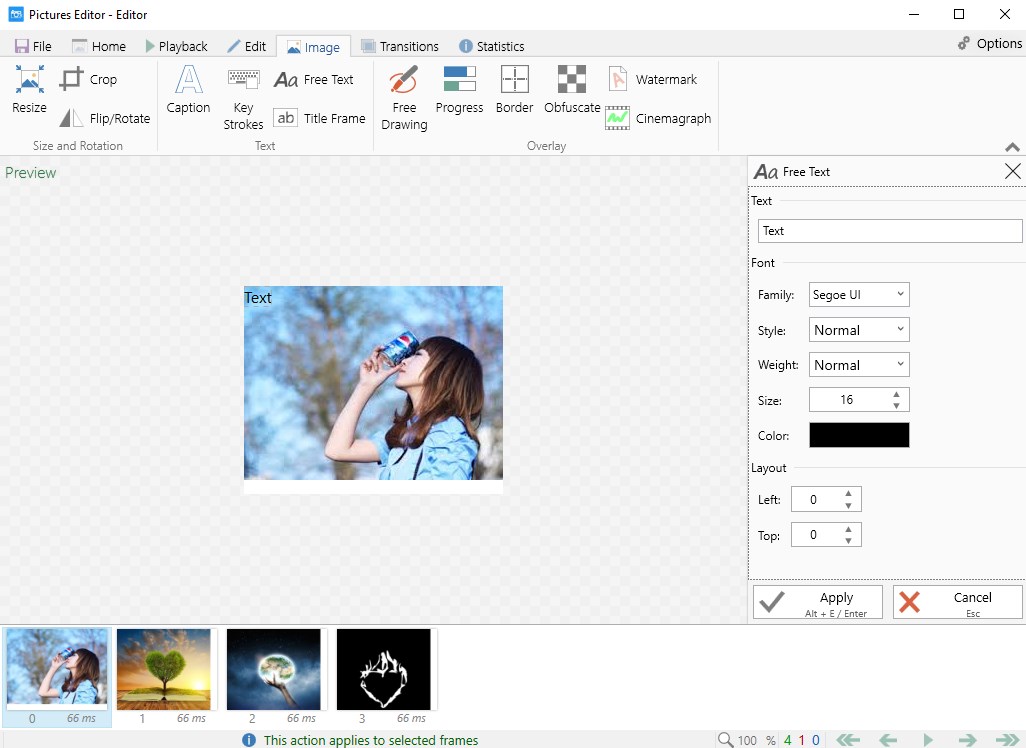Click the info icon in status bar
1026x748 pixels.
[x=249, y=740]
